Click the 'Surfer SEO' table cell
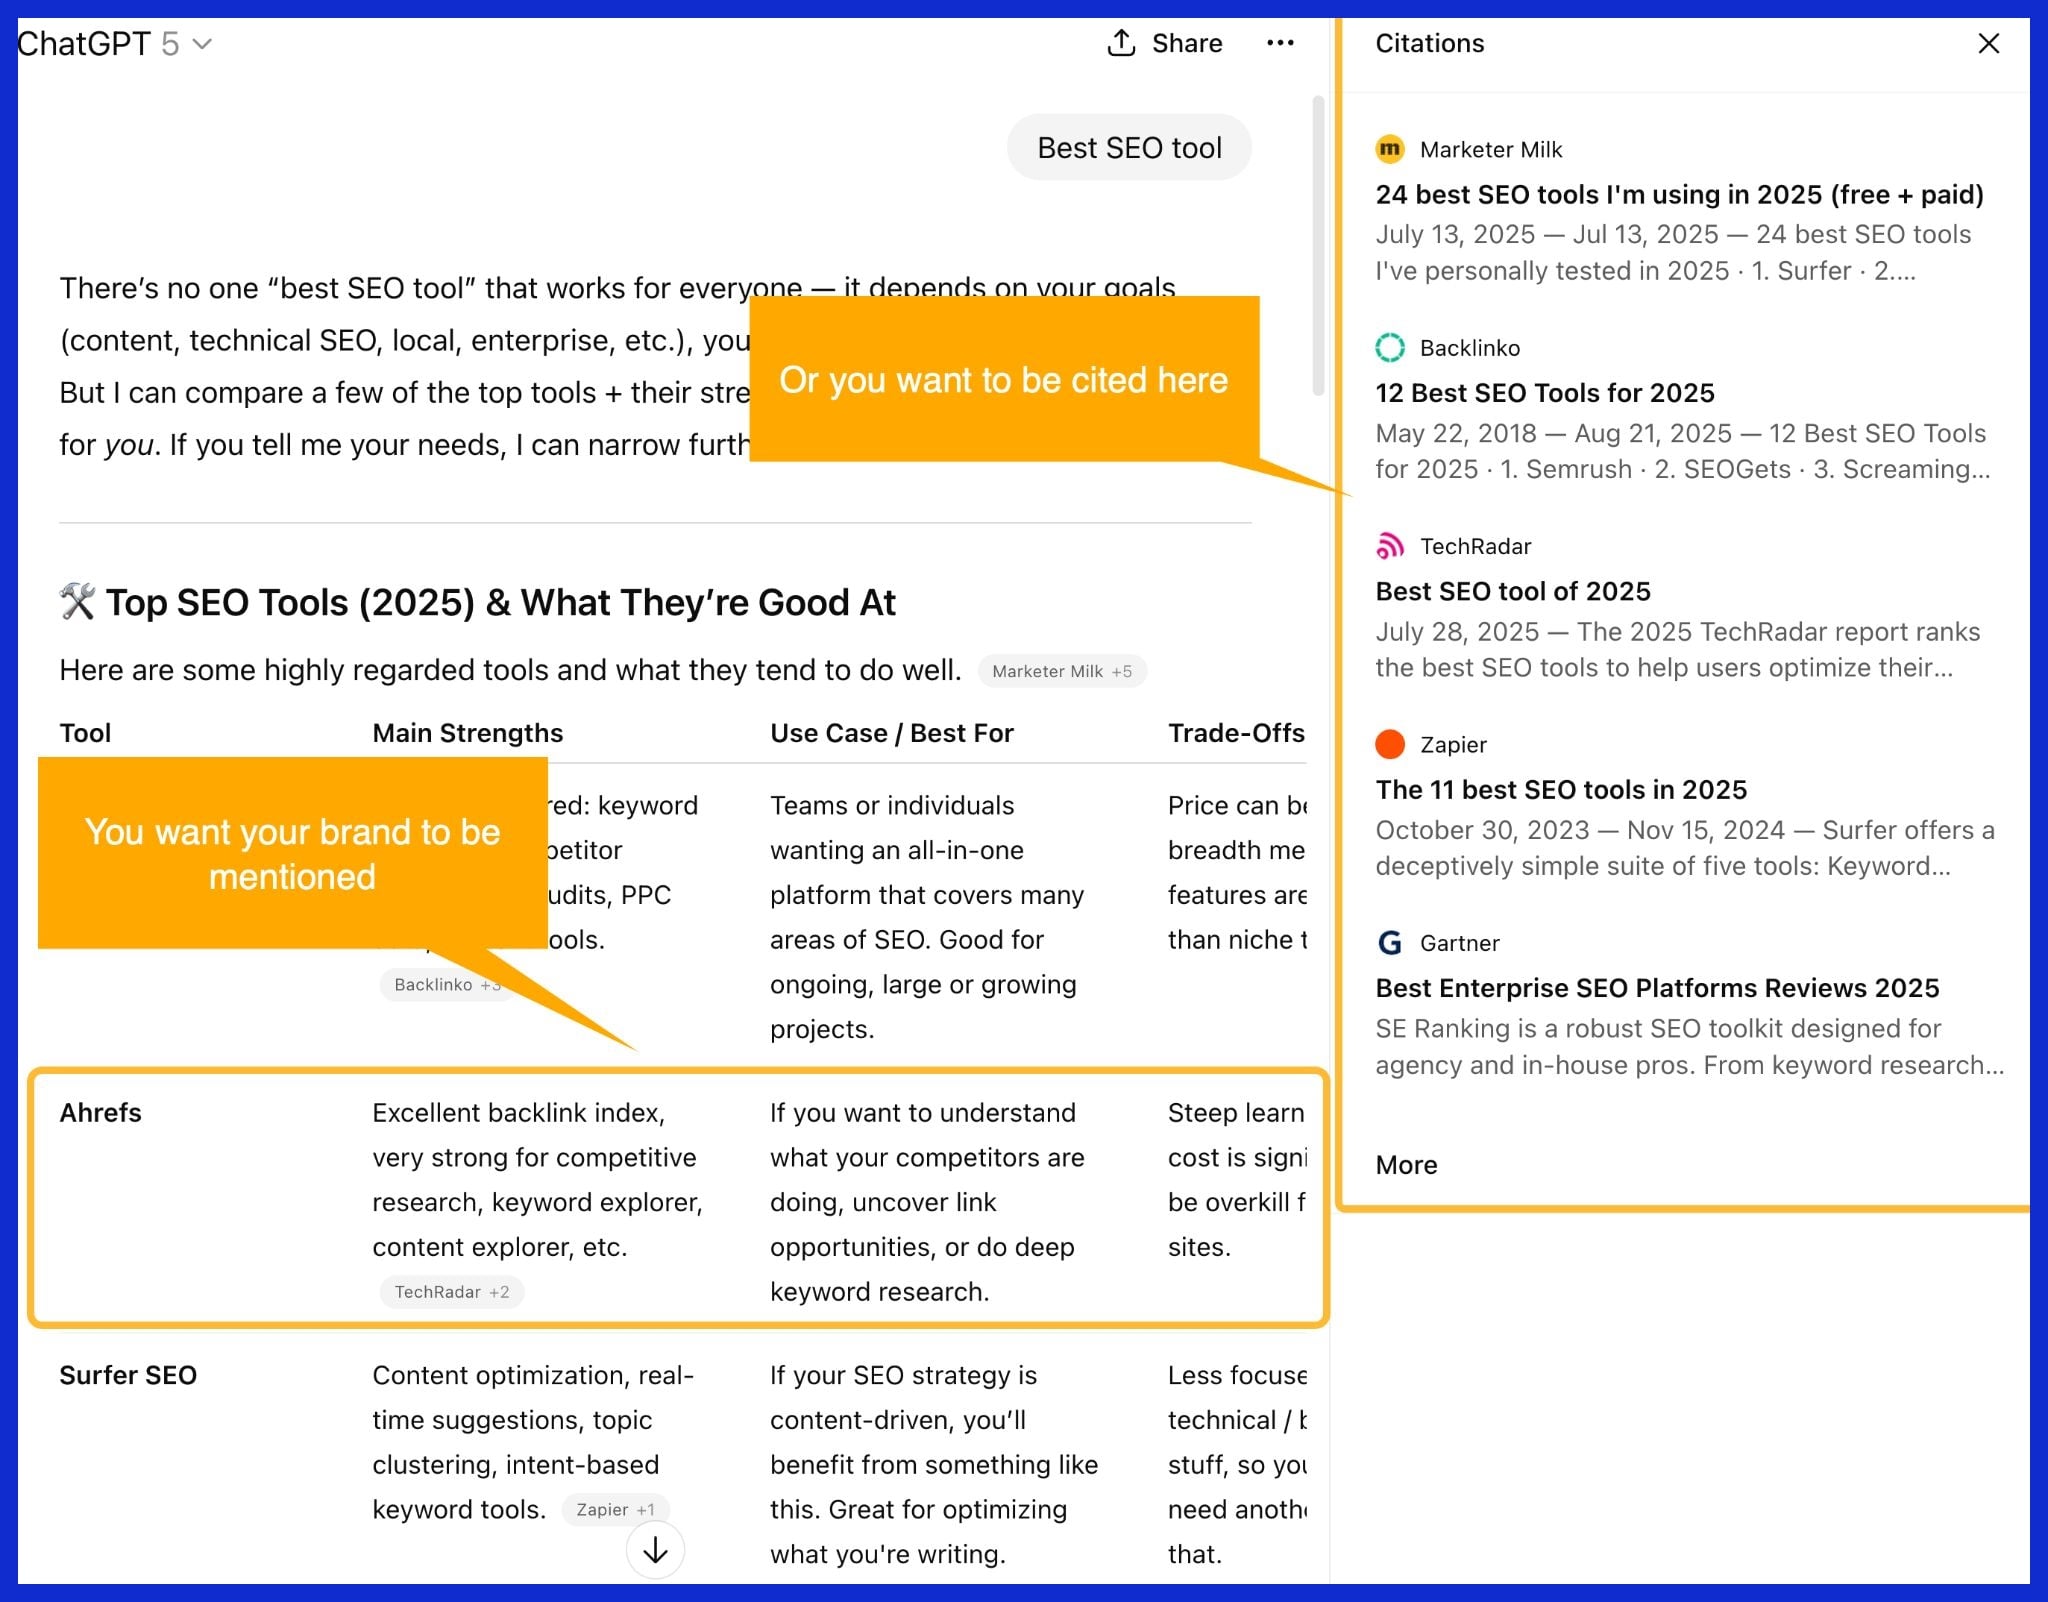2048x1602 pixels. (x=128, y=1375)
